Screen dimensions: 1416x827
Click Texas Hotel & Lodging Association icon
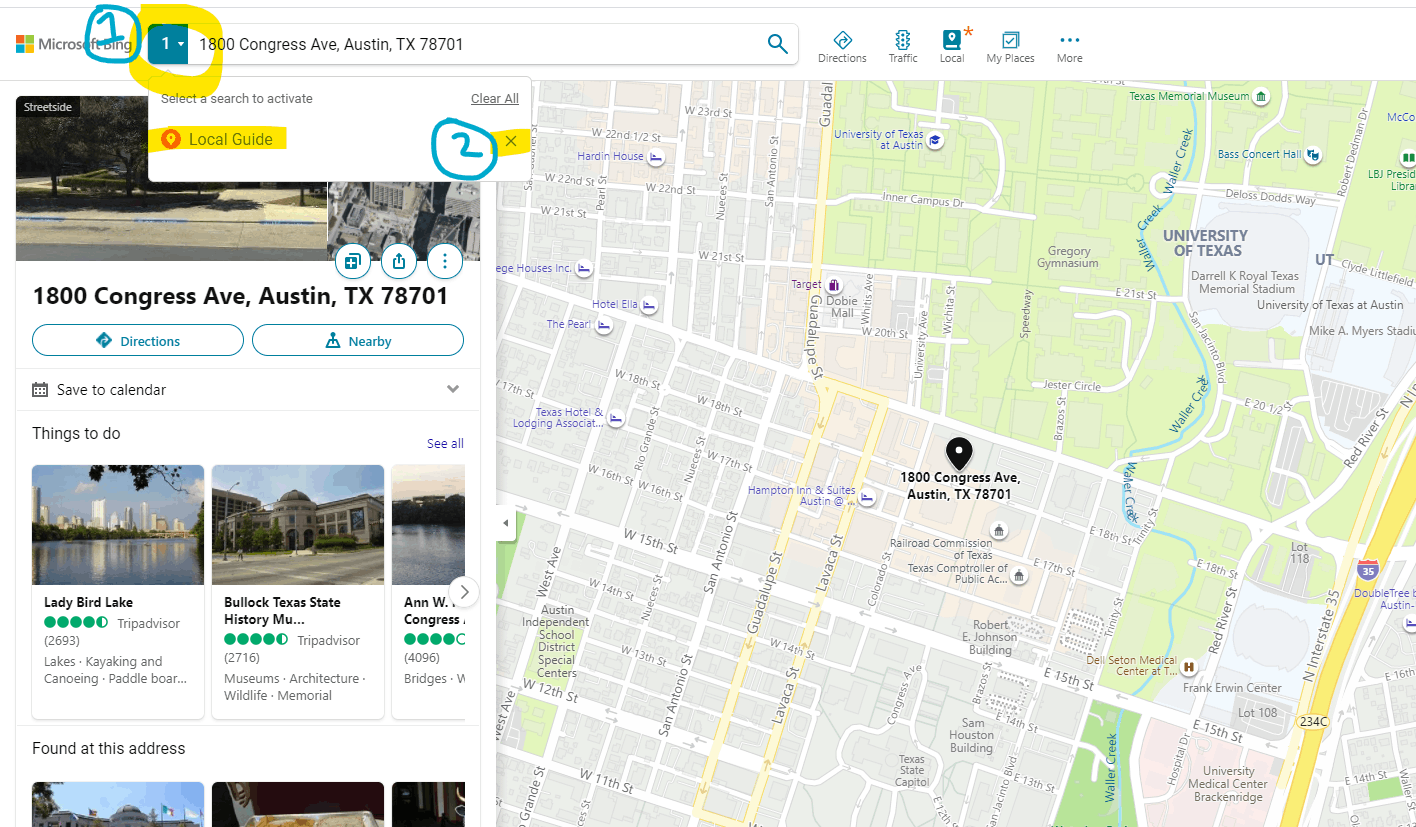[616, 418]
